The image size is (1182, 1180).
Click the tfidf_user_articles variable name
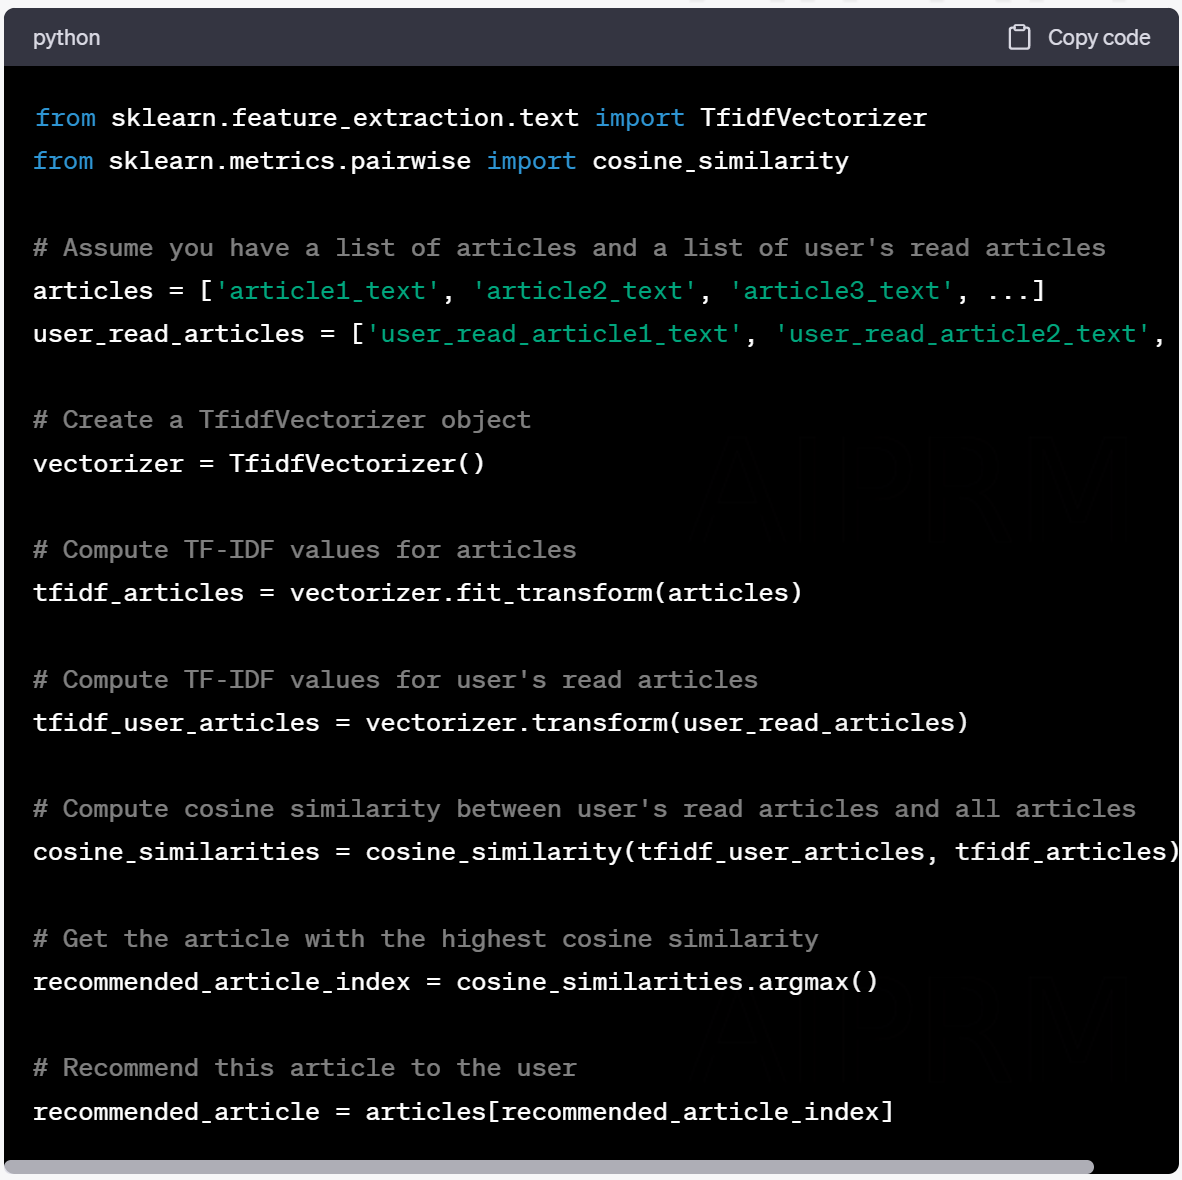click(x=176, y=723)
